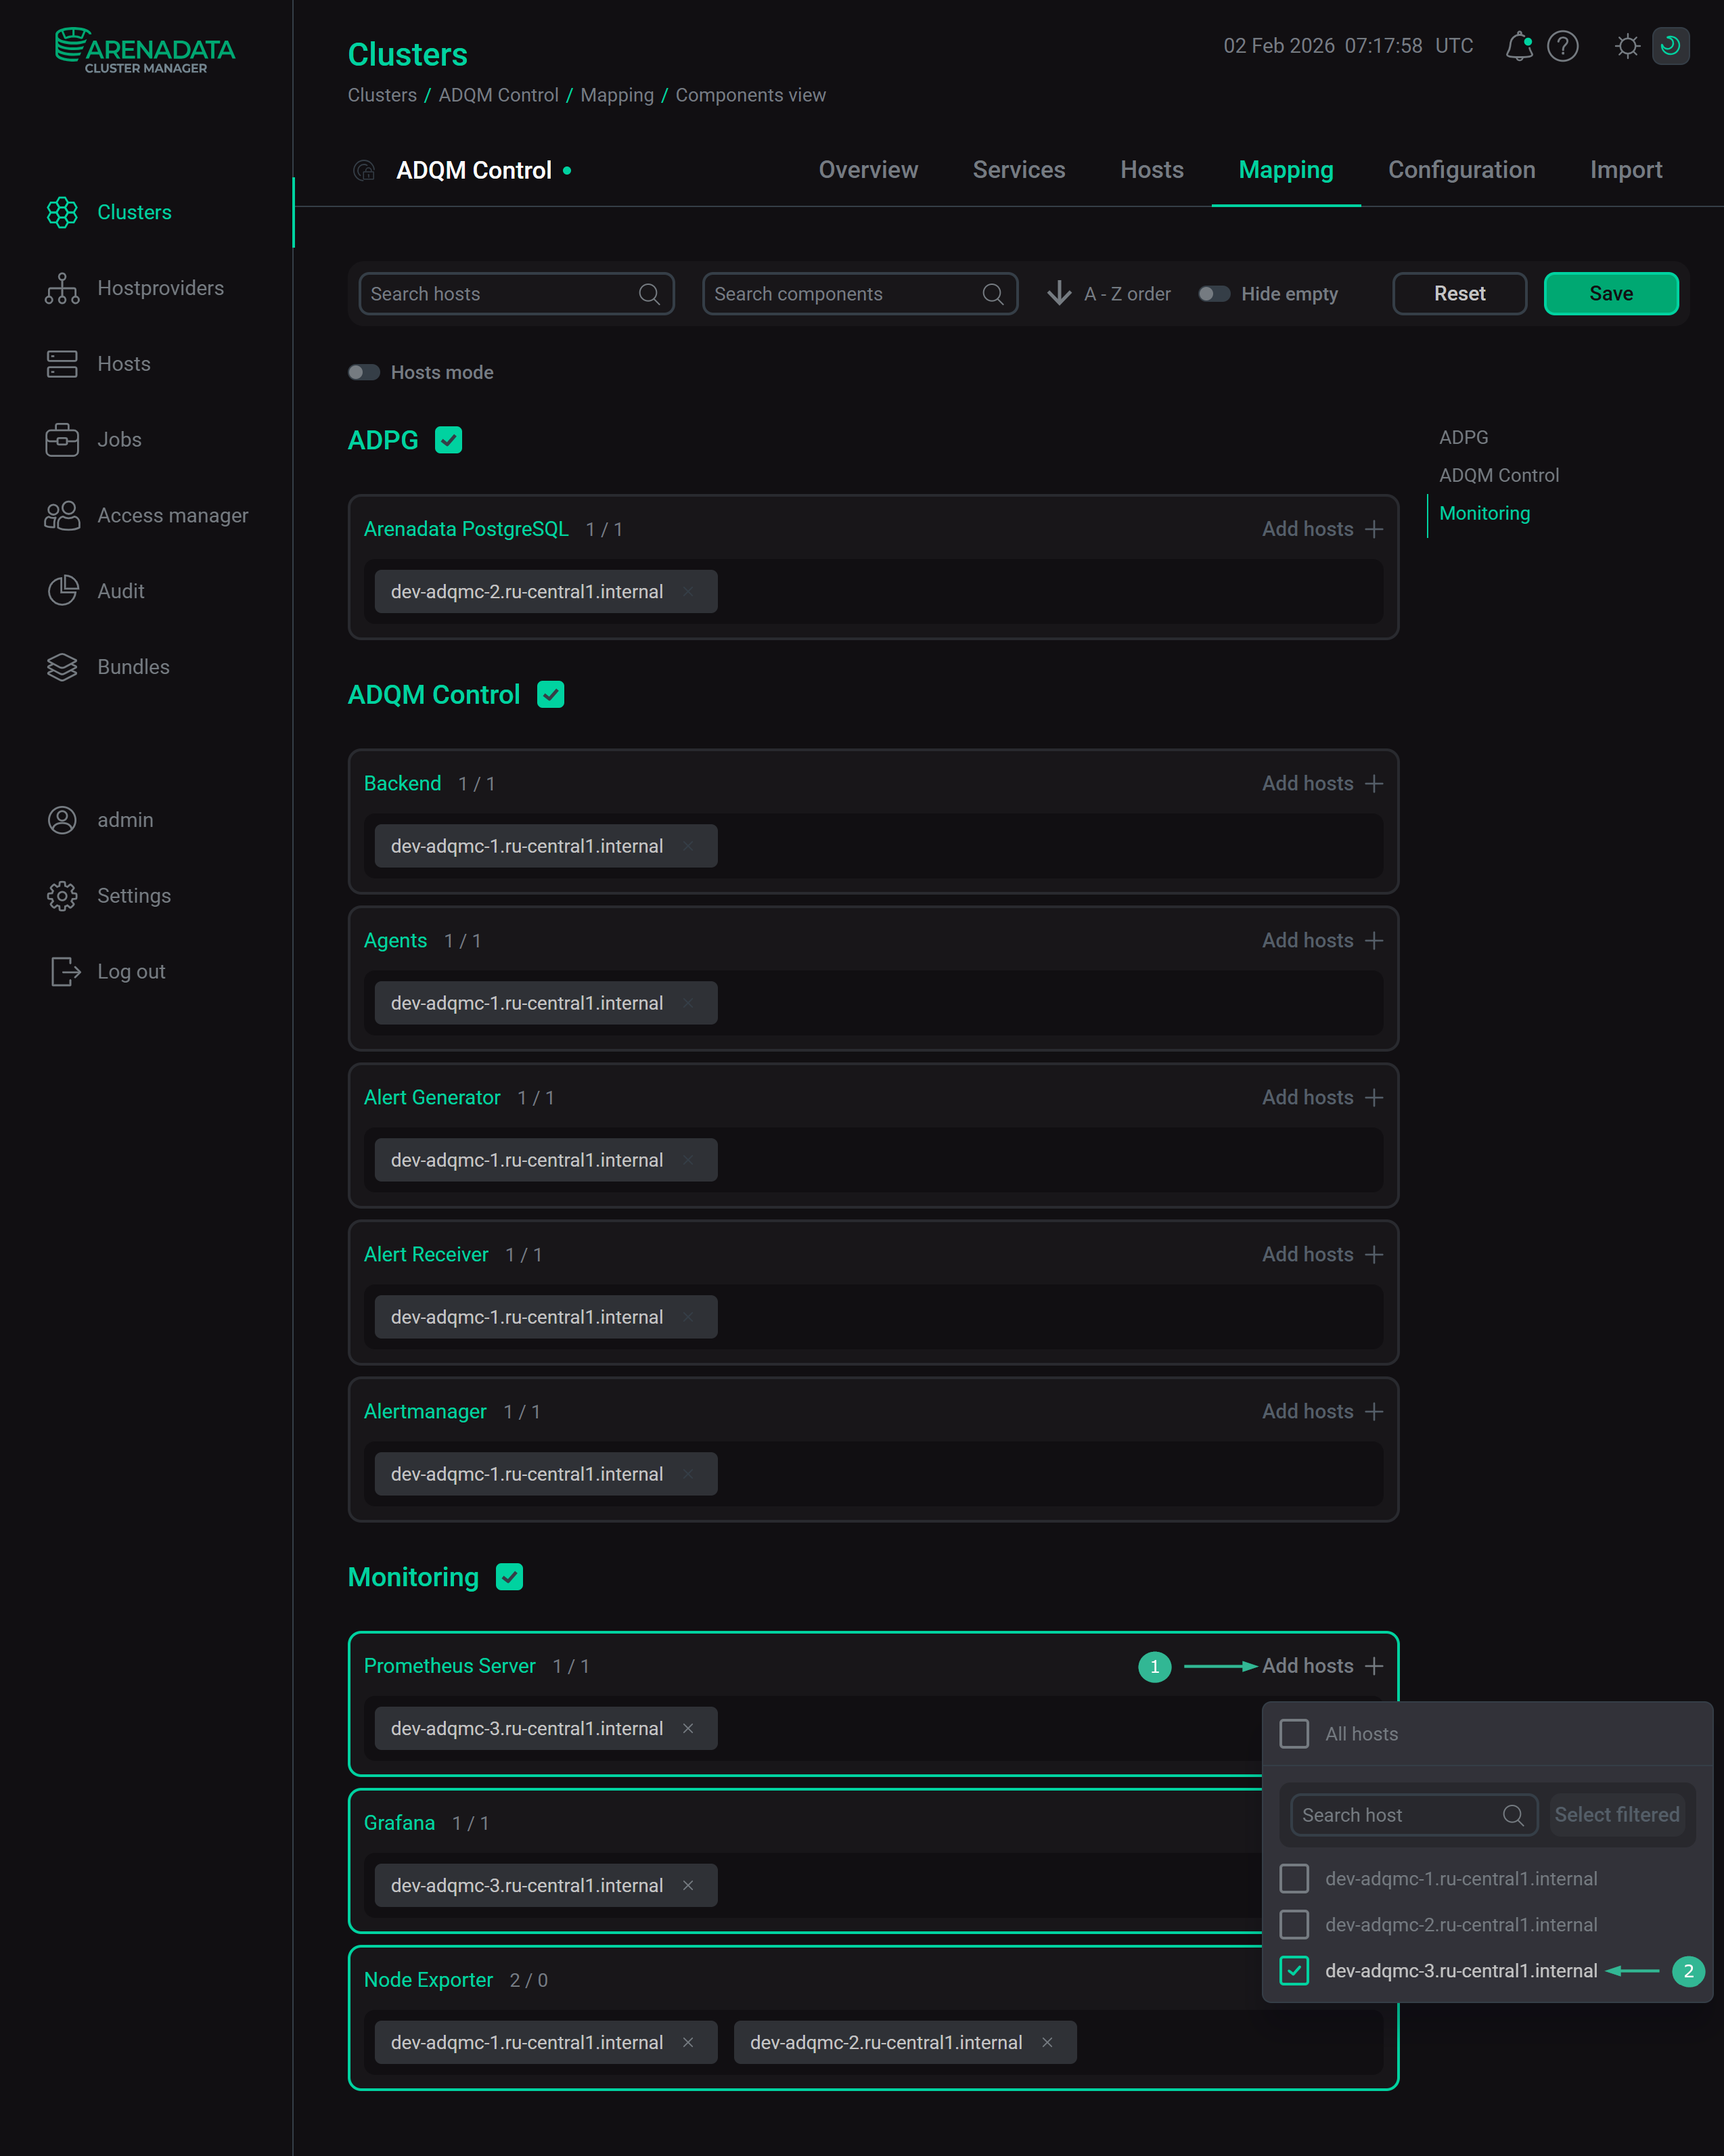Click the Save button
The height and width of the screenshot is (2156, 1724).
coord(1610,293)
